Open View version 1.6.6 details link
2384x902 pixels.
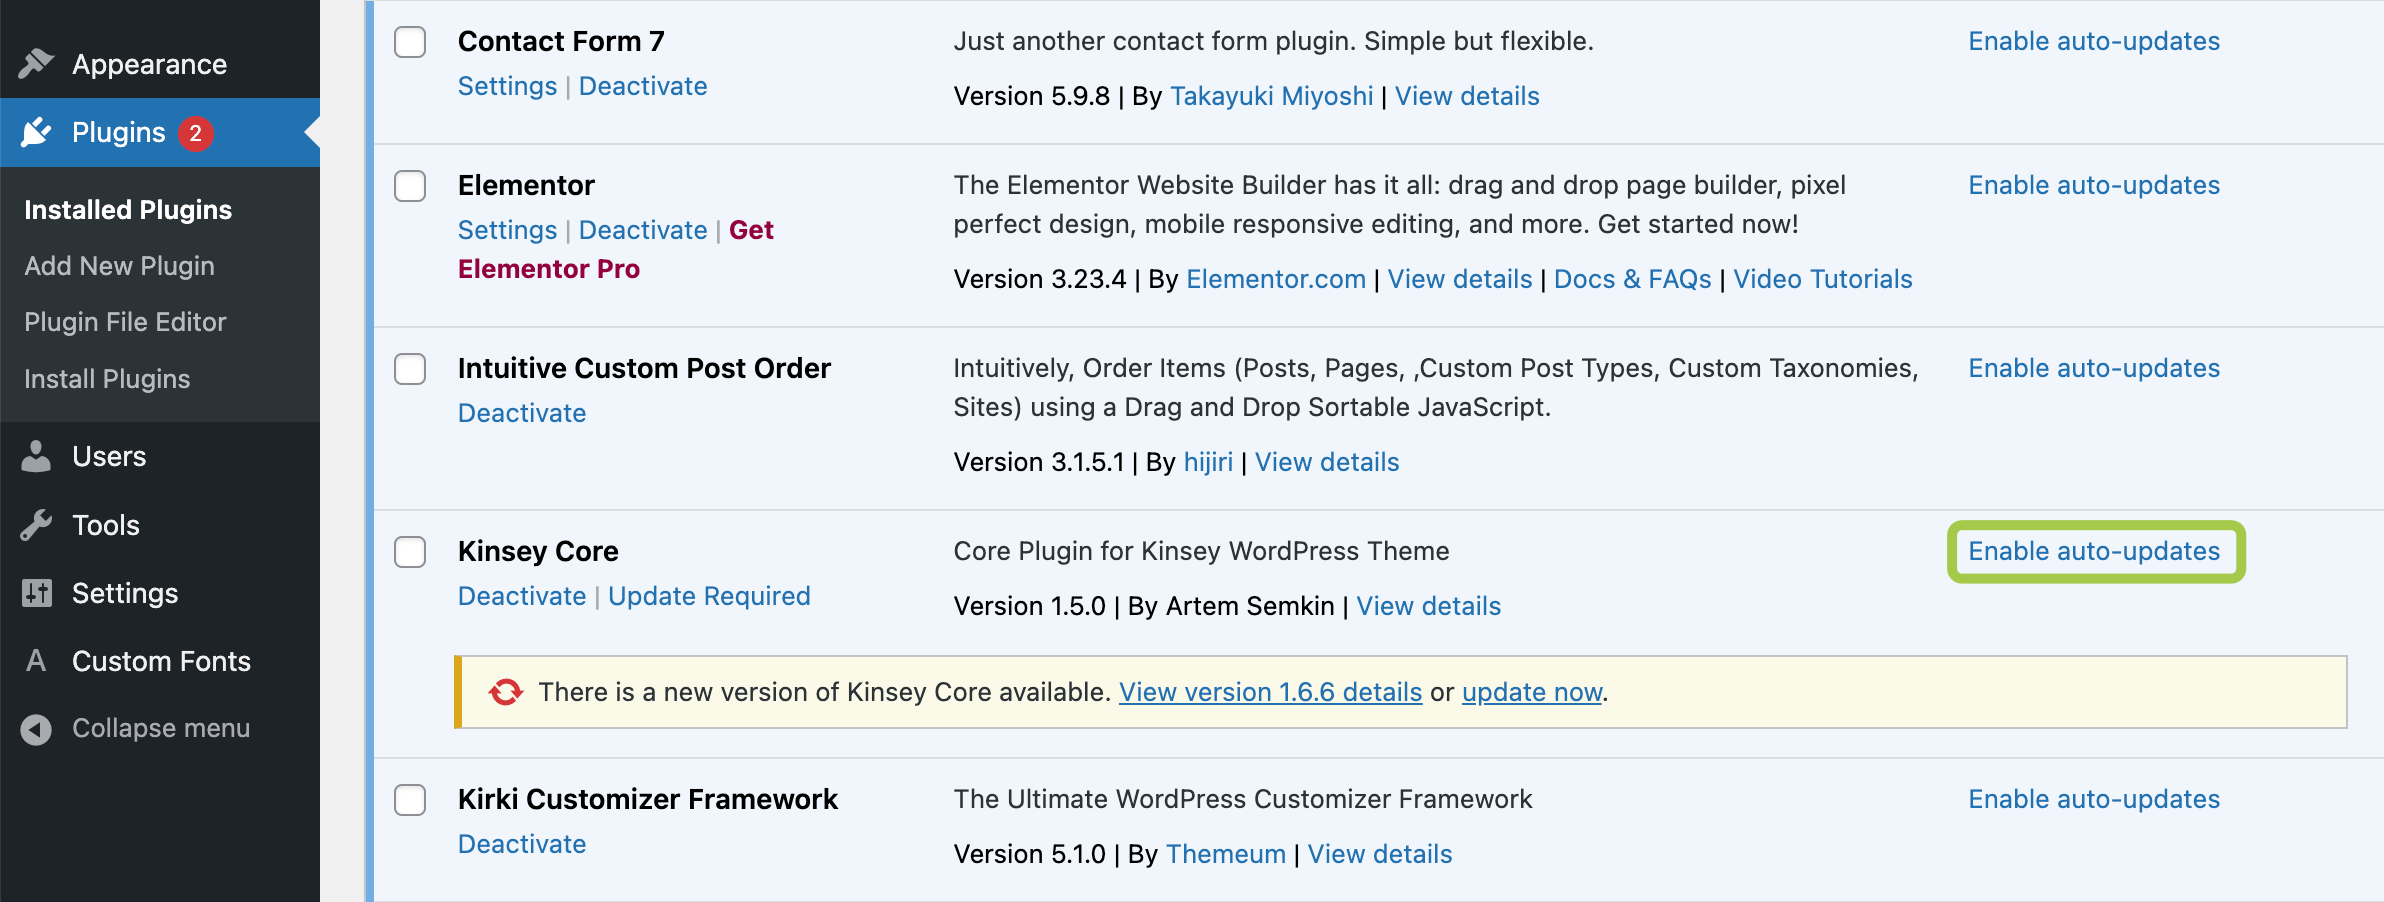(x=1270, y=692)
